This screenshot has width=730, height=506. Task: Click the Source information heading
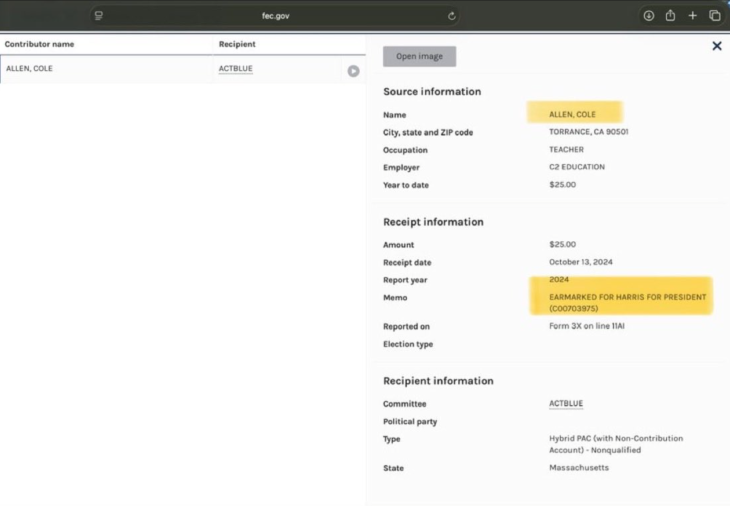[x=432, y=92]
